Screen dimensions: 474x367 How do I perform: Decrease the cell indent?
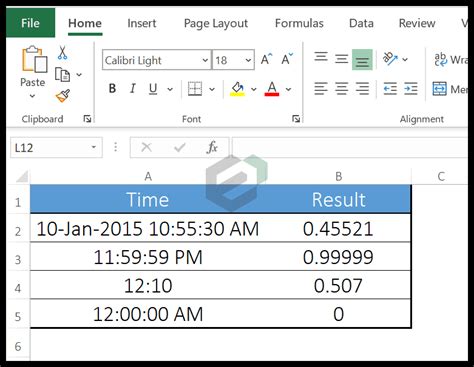pos(390,89)
